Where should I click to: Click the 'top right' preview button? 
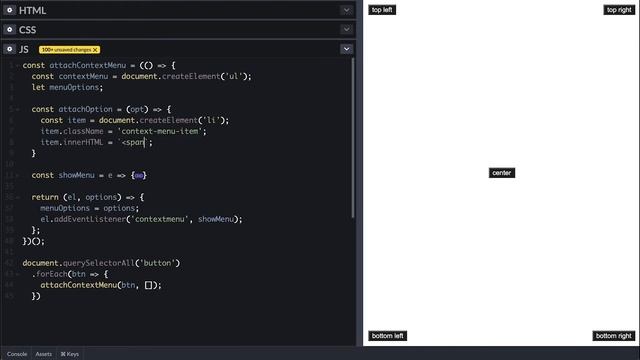click(x=619, y=10)
